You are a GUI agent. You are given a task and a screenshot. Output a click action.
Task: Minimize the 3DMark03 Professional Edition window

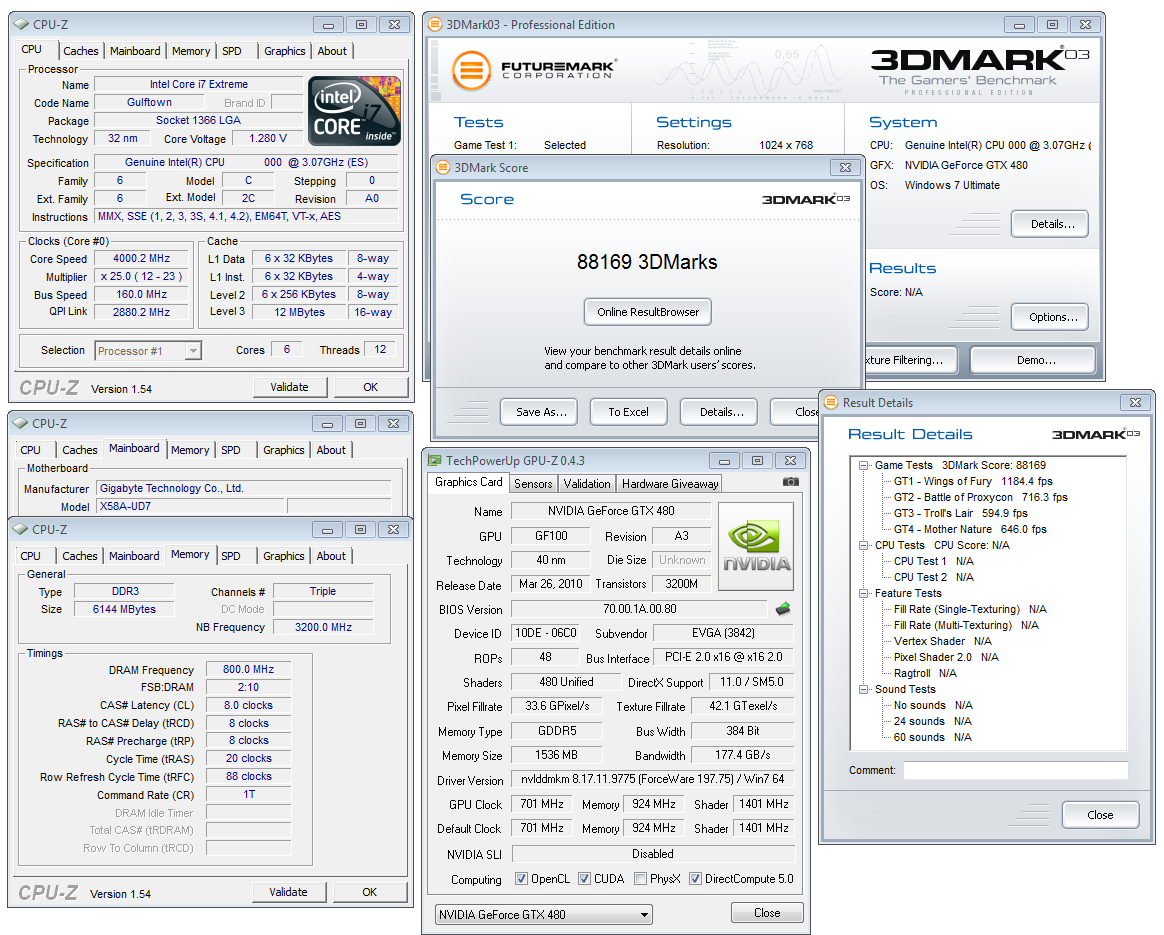(1019, 24)
